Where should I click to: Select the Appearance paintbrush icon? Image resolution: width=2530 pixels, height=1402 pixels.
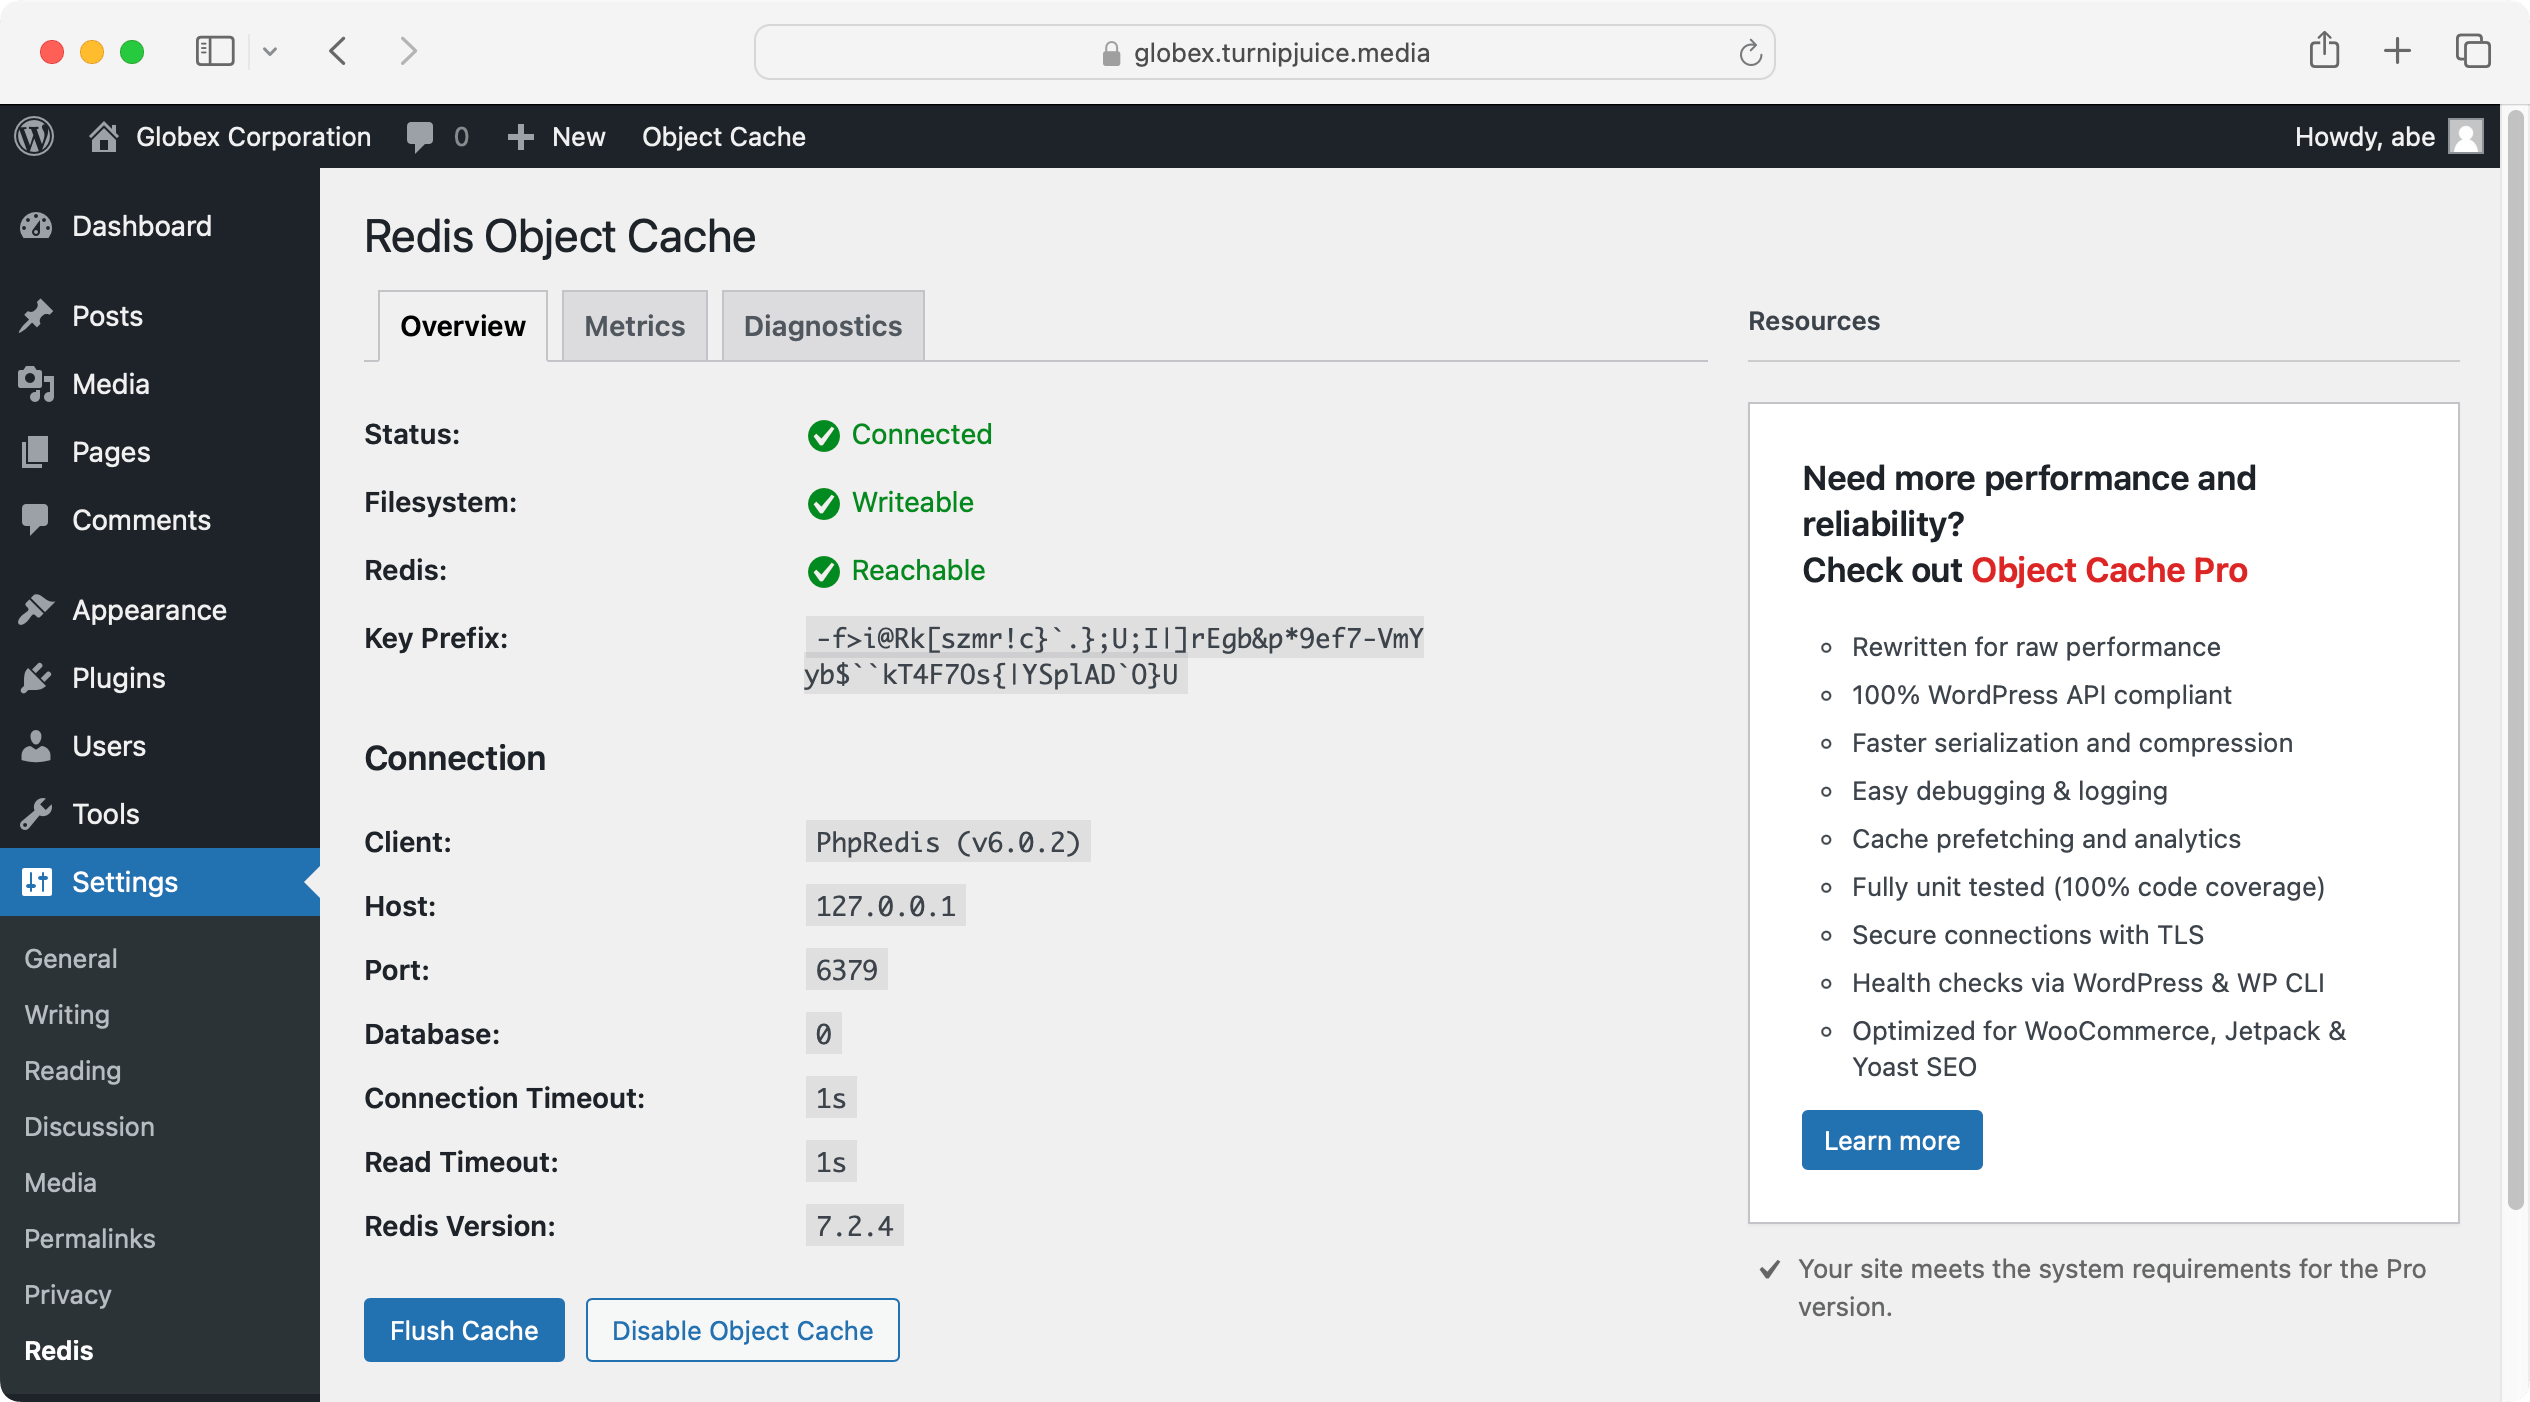[x=37, y=610]
